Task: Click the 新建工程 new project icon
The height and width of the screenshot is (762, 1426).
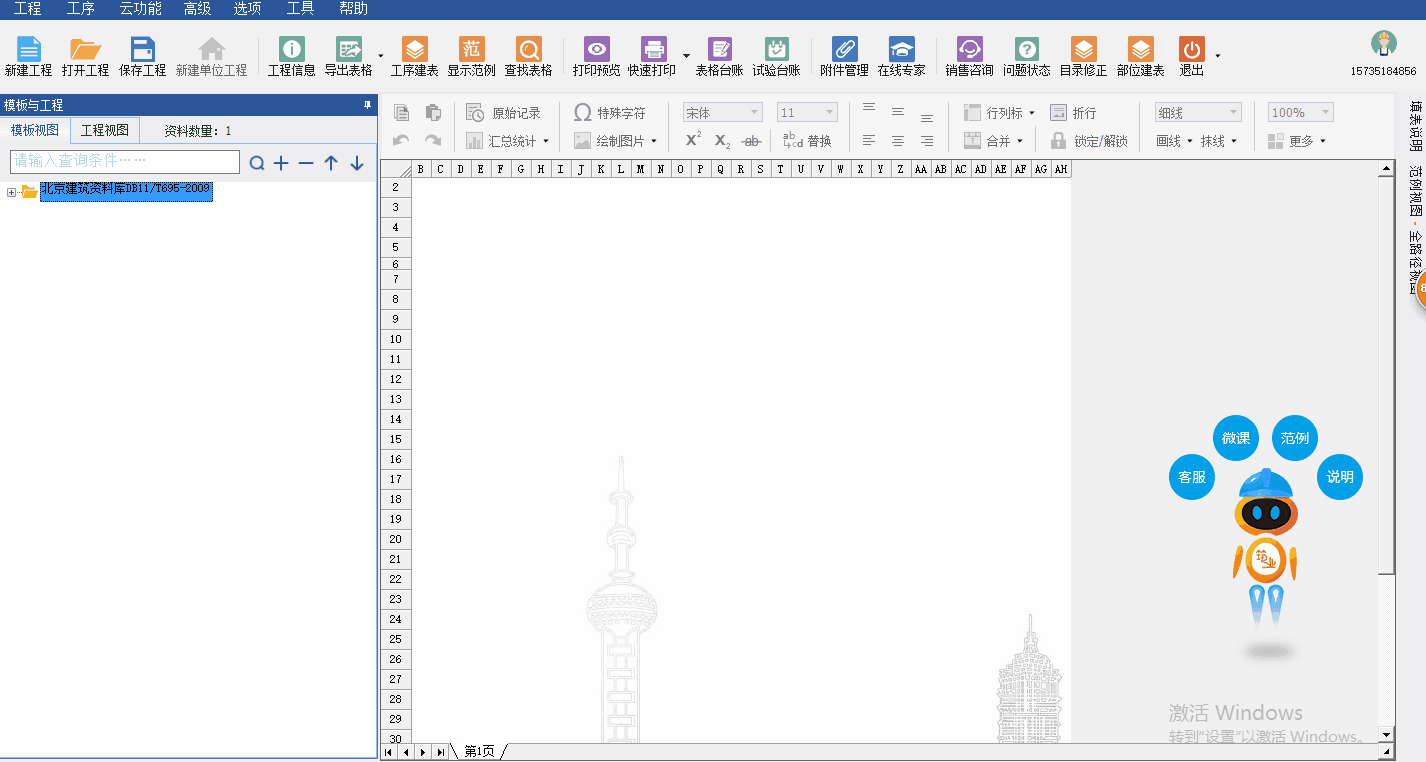Action: (28, 56)
